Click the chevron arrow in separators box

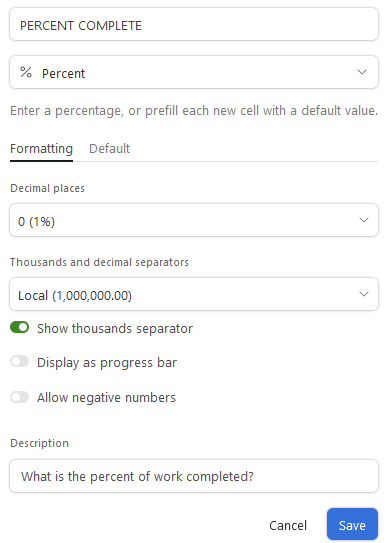point(364,294)
